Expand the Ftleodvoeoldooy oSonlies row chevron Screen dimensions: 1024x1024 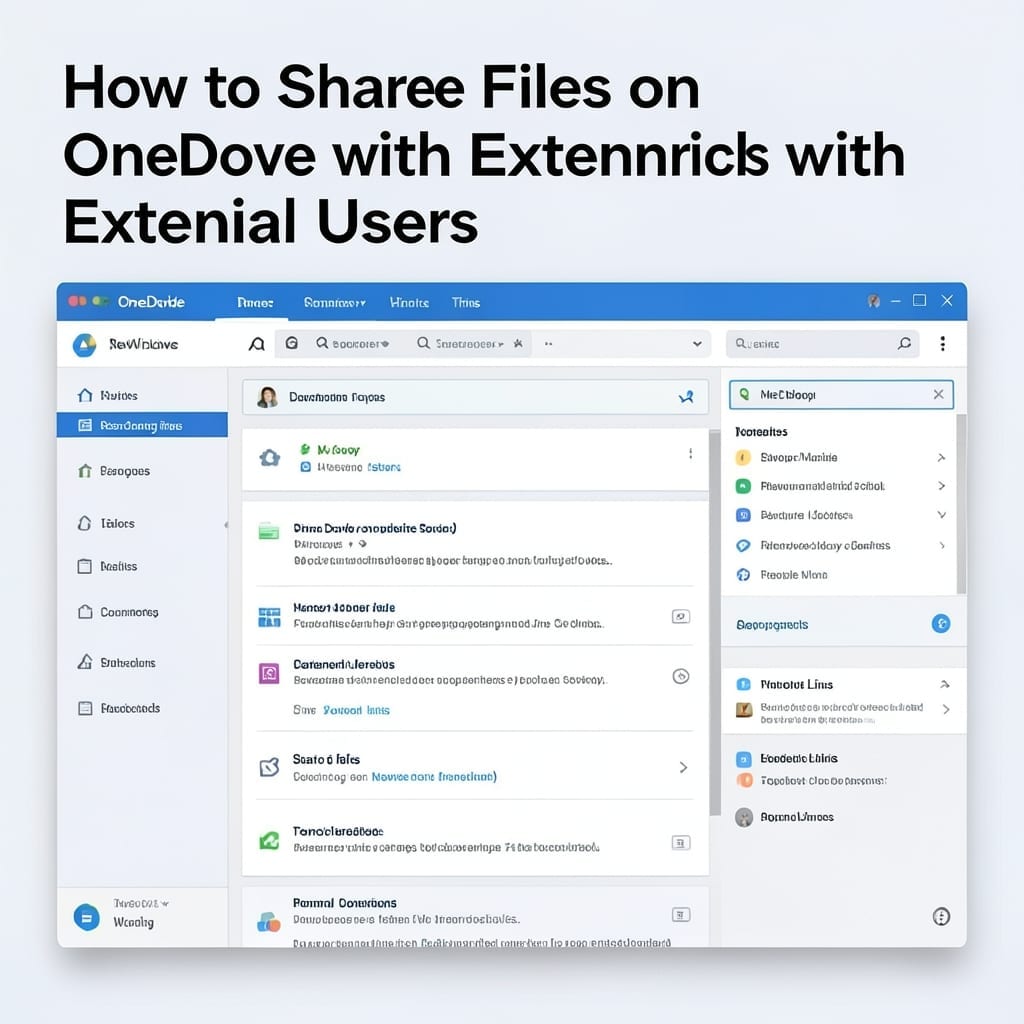(x=942, y=545)
